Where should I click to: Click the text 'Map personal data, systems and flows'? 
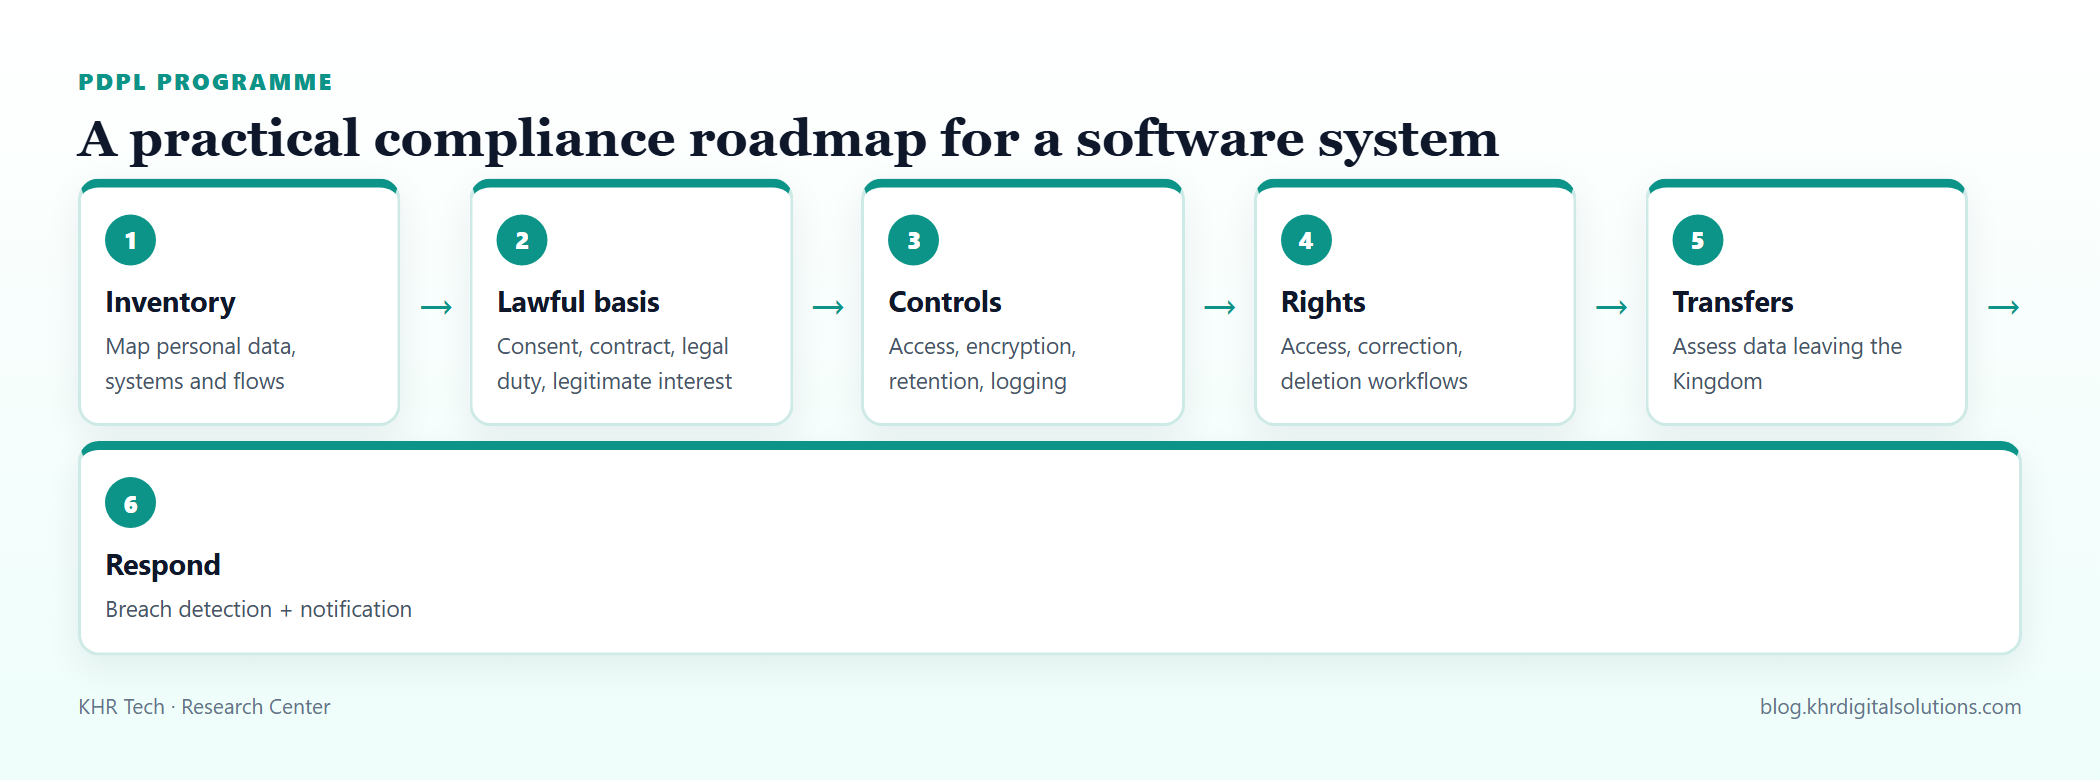(201, 364)
